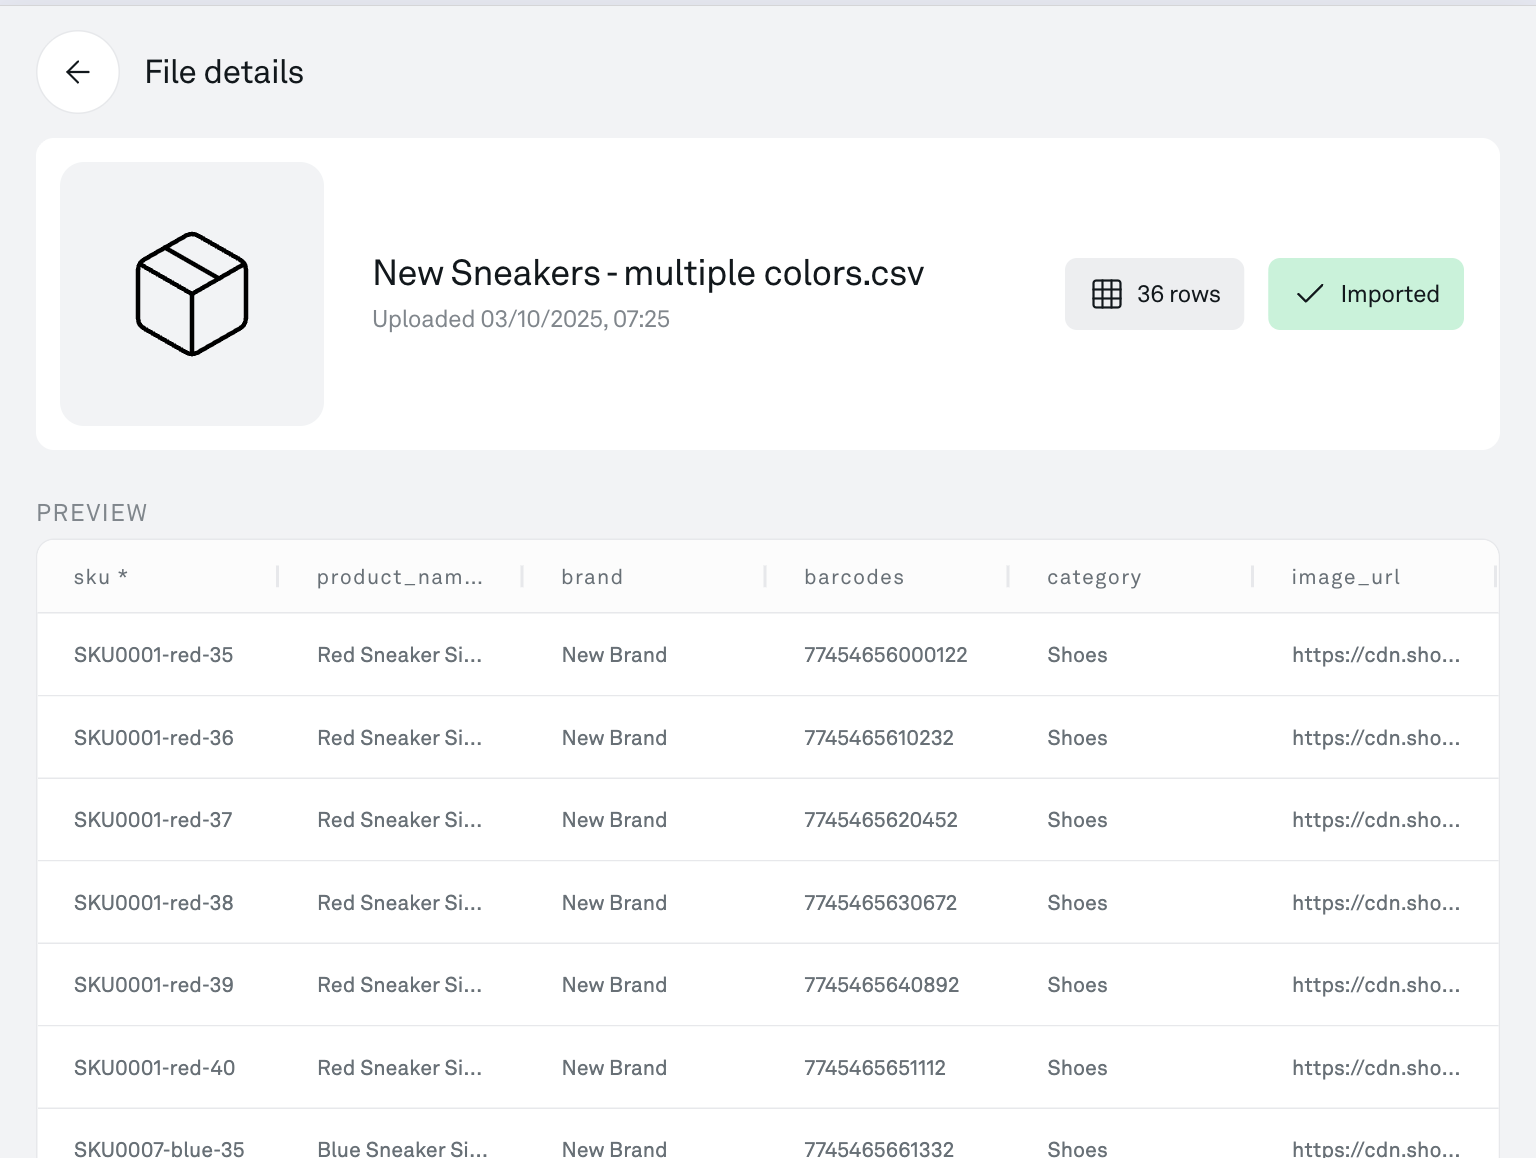Open image URL link for SKU0001-red-36
Viewport: 1536px width, 1158px height.
[x=1375, y=738]
